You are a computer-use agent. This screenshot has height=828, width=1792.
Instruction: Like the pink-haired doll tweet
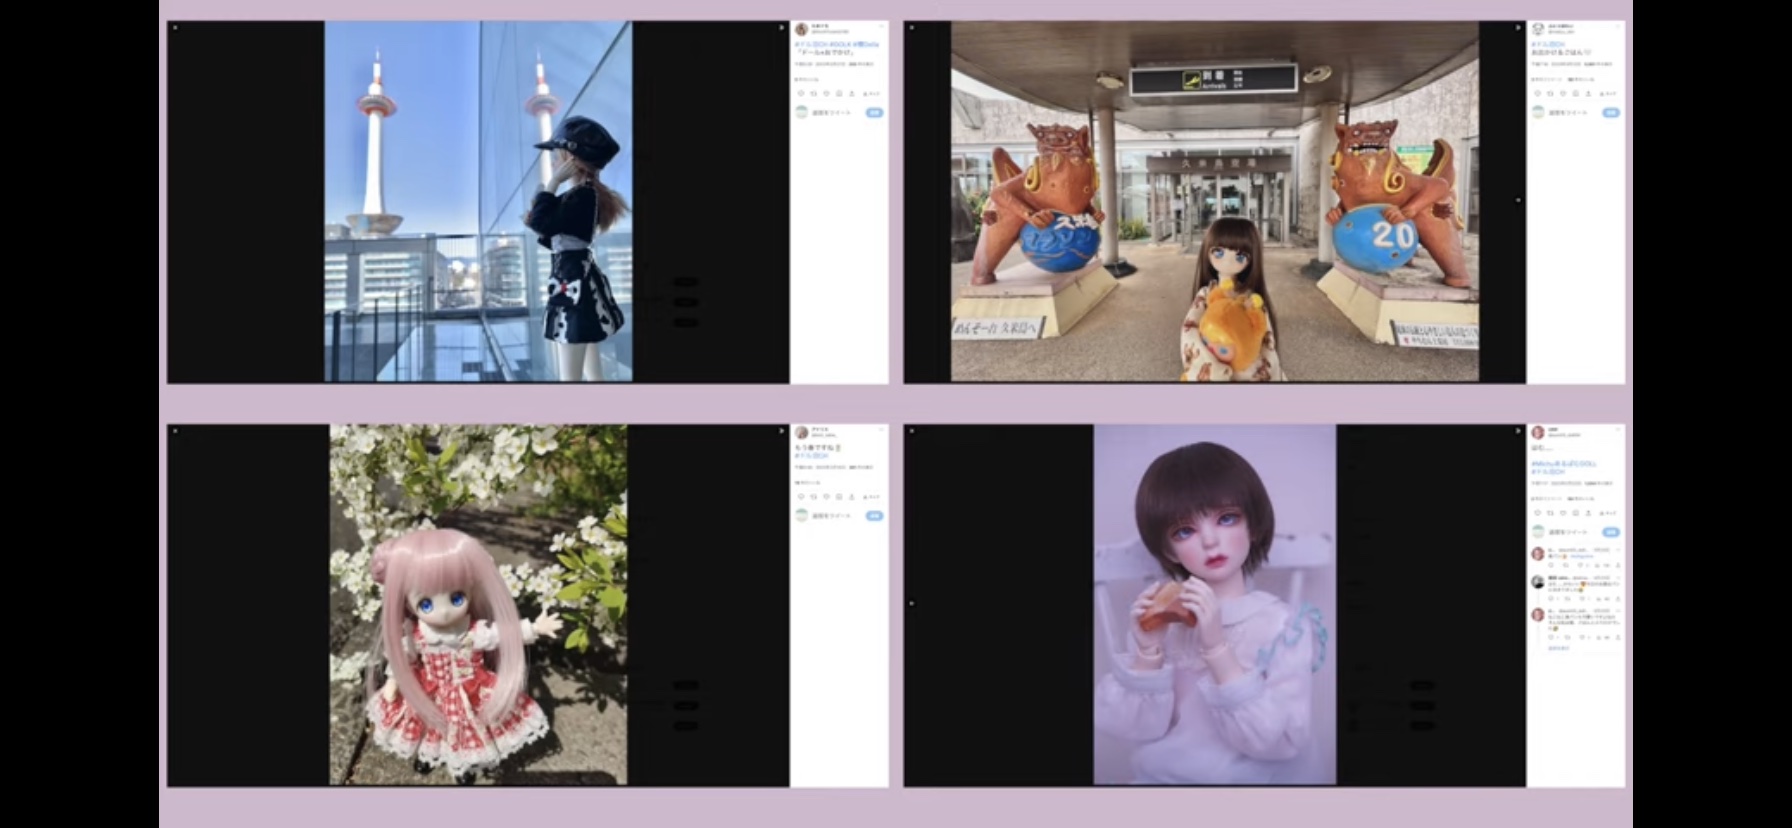pyautogui.click(x=827, y=496)
